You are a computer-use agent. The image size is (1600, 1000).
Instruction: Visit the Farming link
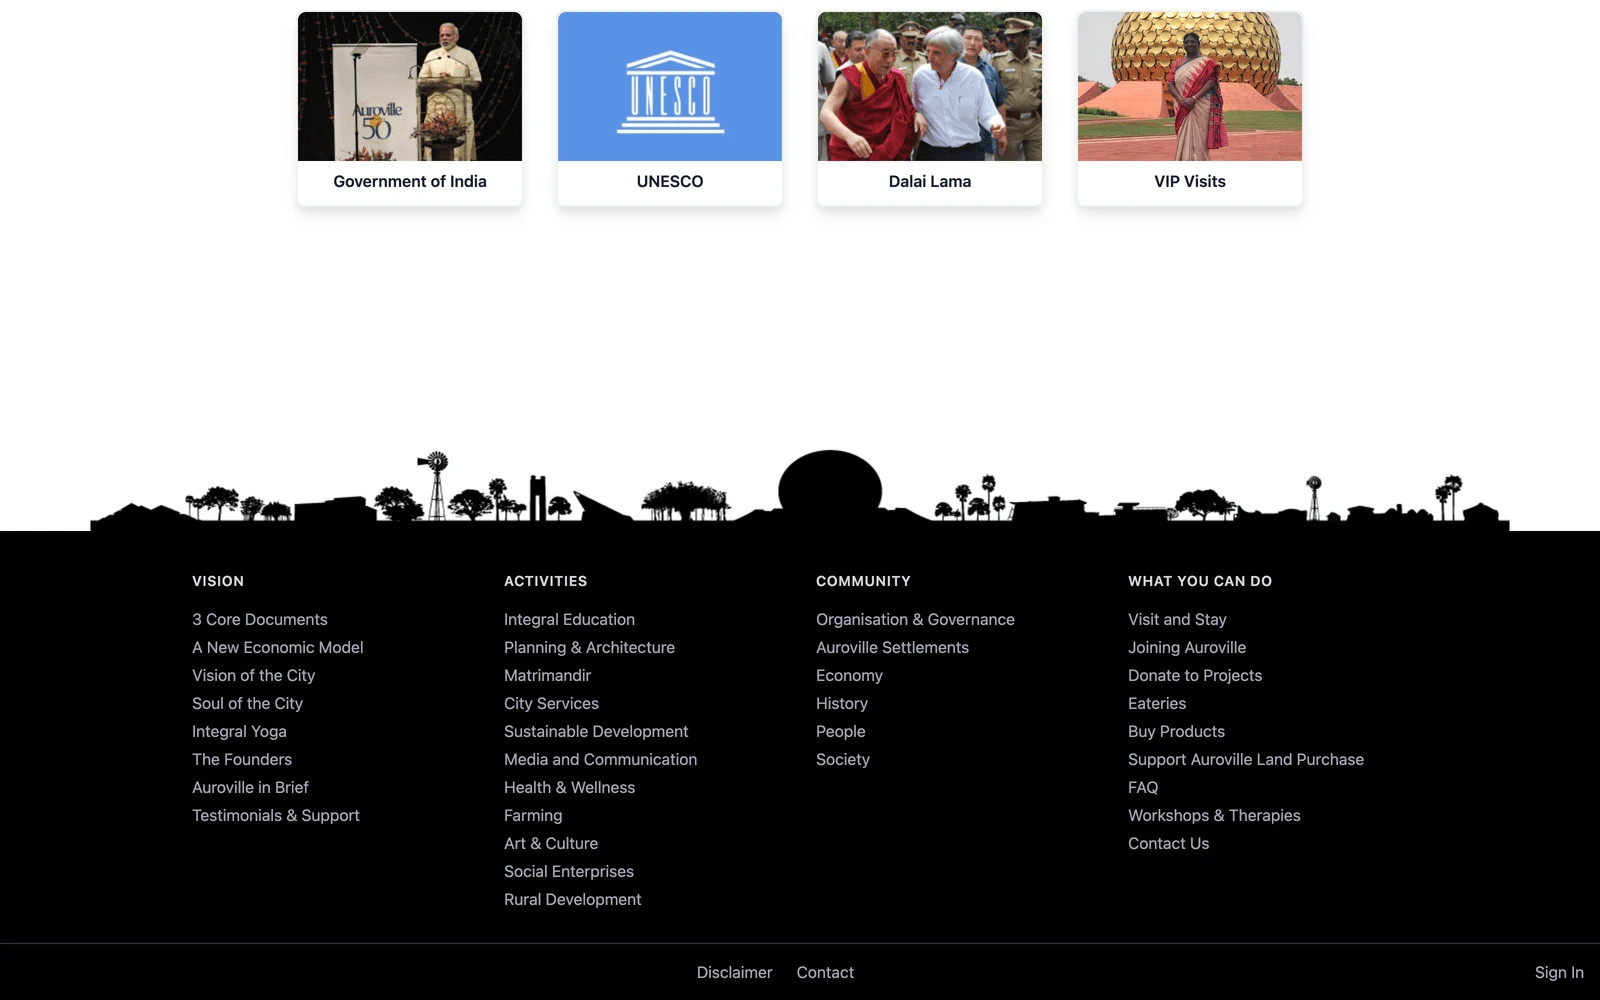(x=533, y=815)
